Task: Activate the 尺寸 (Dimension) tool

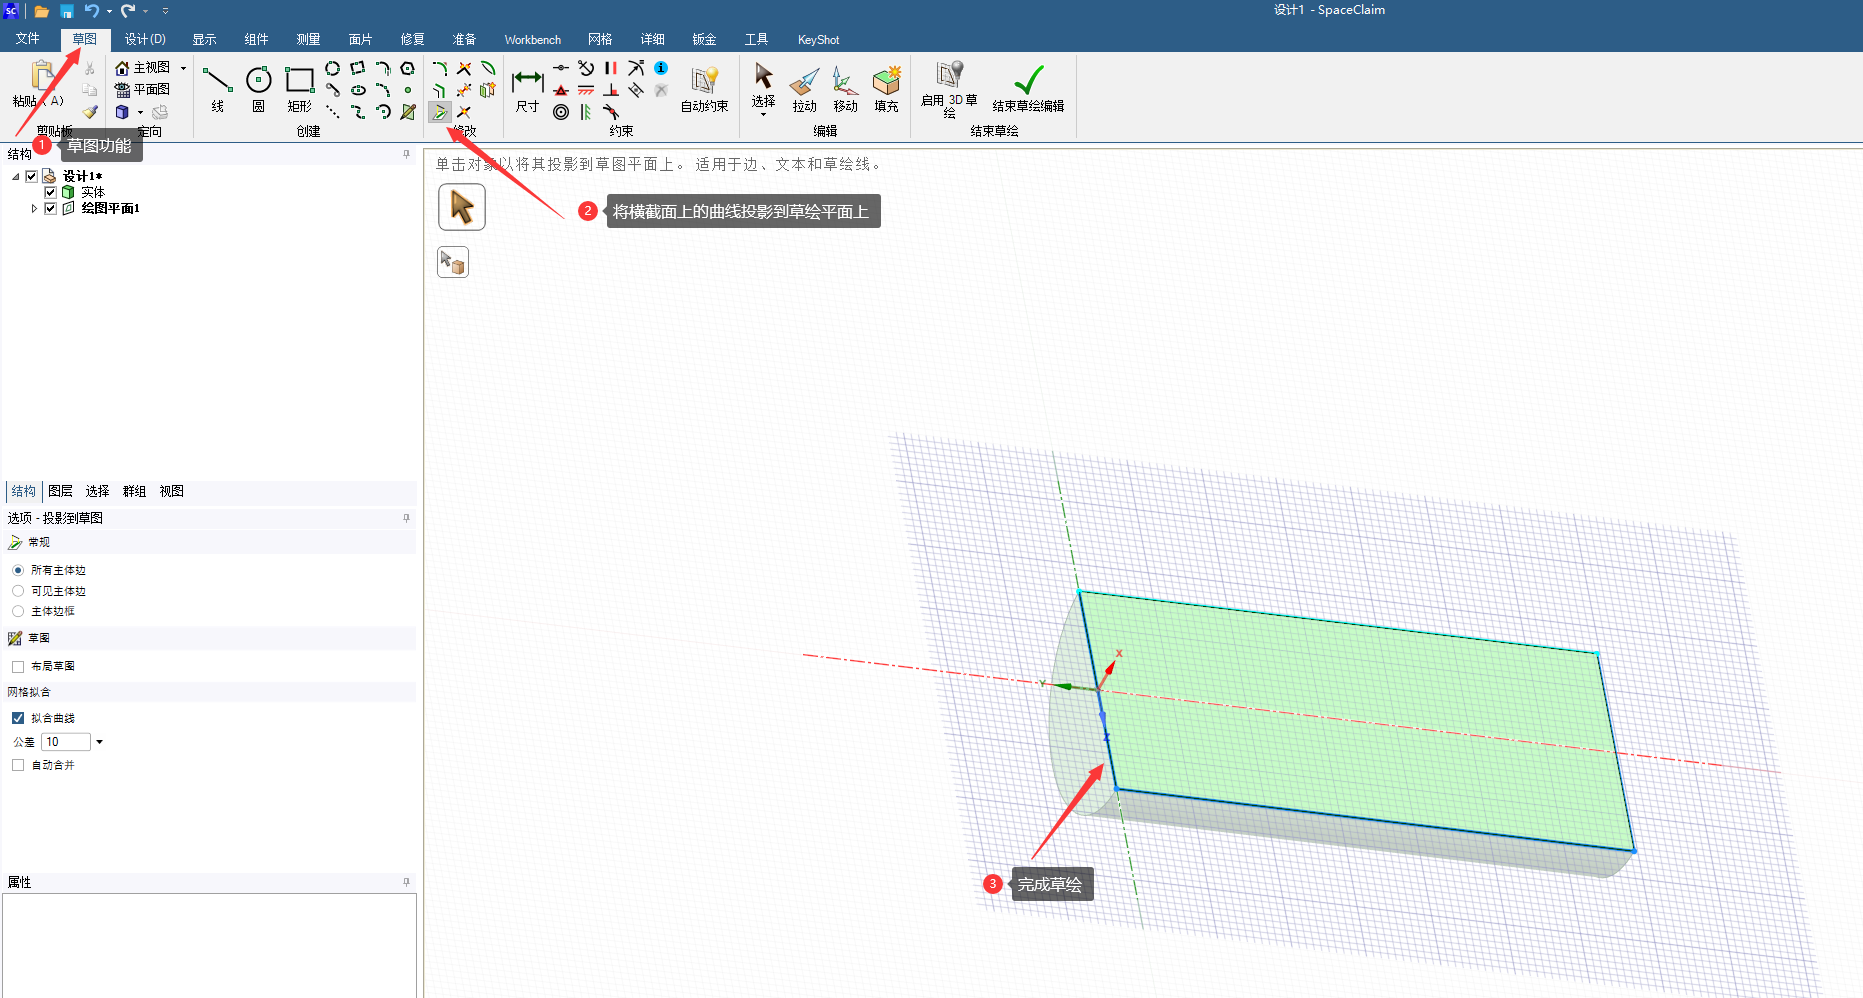Action: 527,88
